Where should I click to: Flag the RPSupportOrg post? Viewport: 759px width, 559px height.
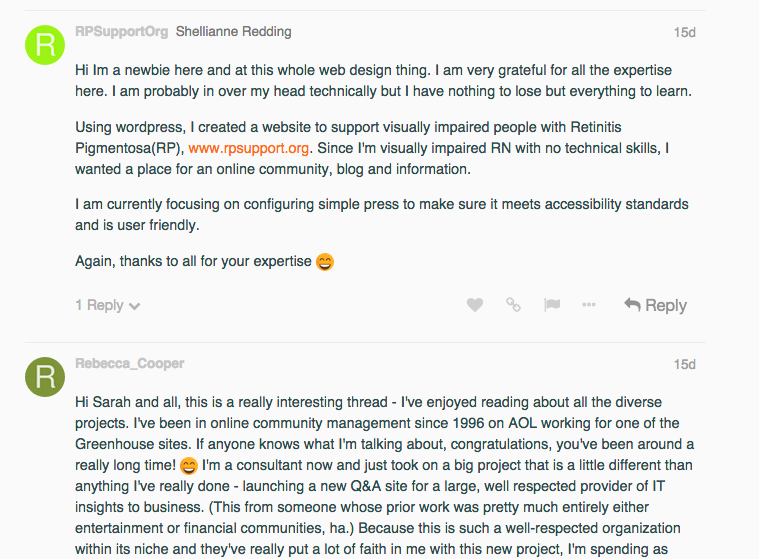[x=552, y=304]
